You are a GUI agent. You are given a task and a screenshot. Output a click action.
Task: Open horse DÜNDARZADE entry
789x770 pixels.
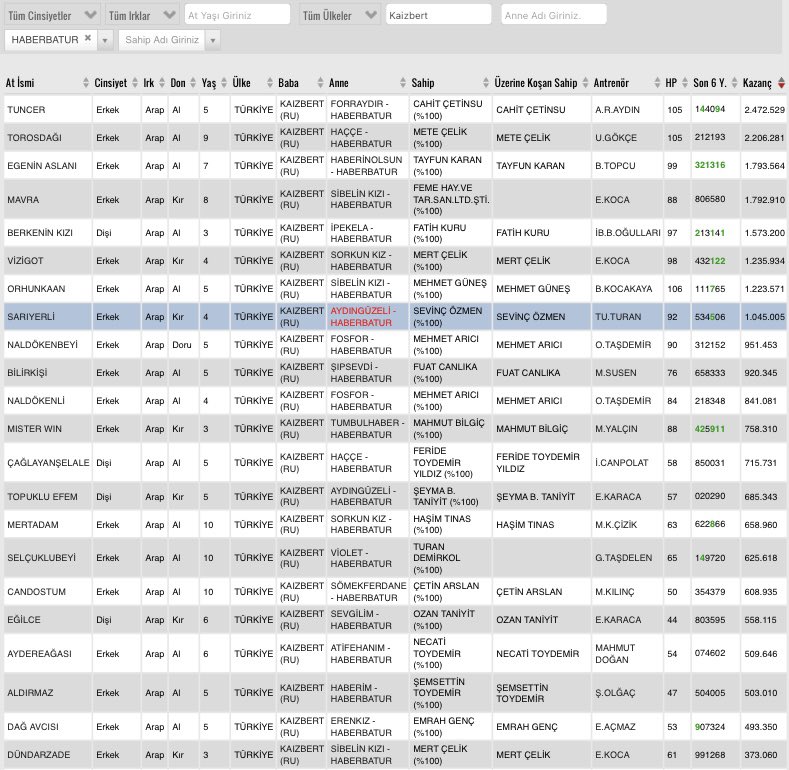coord(38,755)
